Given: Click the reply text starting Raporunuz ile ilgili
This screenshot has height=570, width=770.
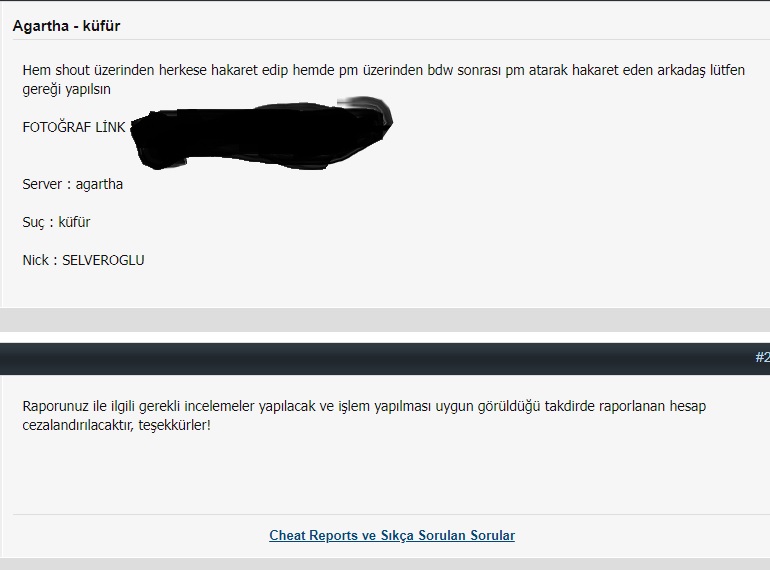Looking at the screenshot, I should pyautogui.click(x=364, y=415).
